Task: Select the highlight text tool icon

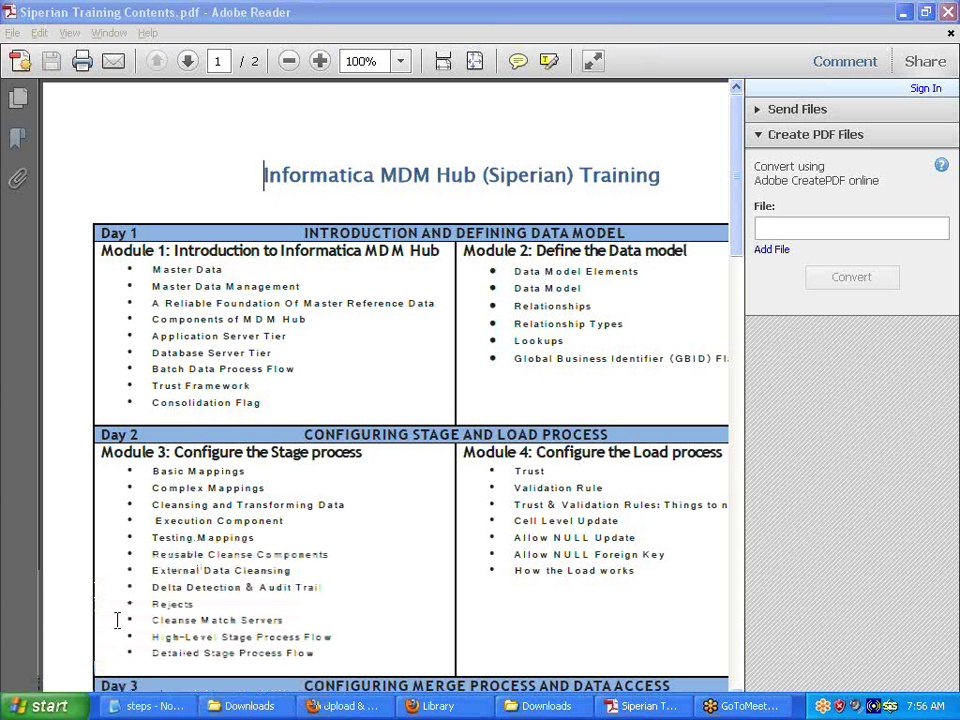Action: point(549,61)
